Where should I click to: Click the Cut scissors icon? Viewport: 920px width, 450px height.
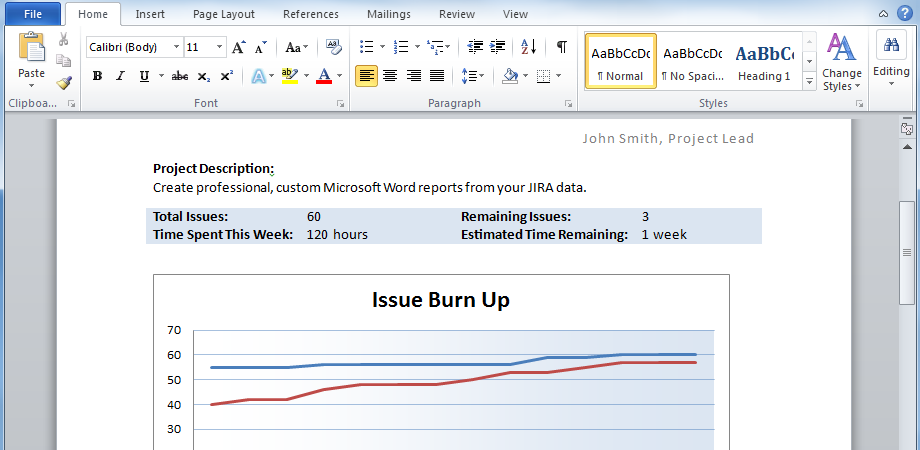pyautogui.click(x=64, y=40)
